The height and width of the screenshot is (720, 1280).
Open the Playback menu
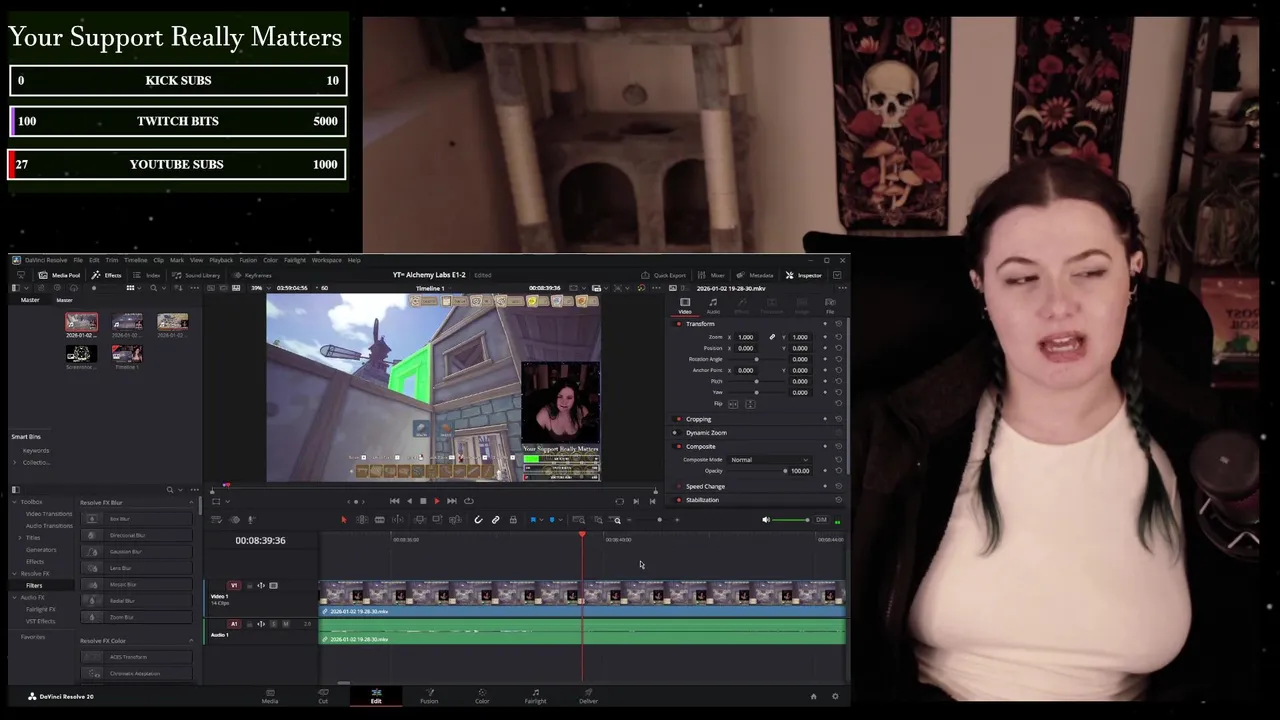[221, 260]
